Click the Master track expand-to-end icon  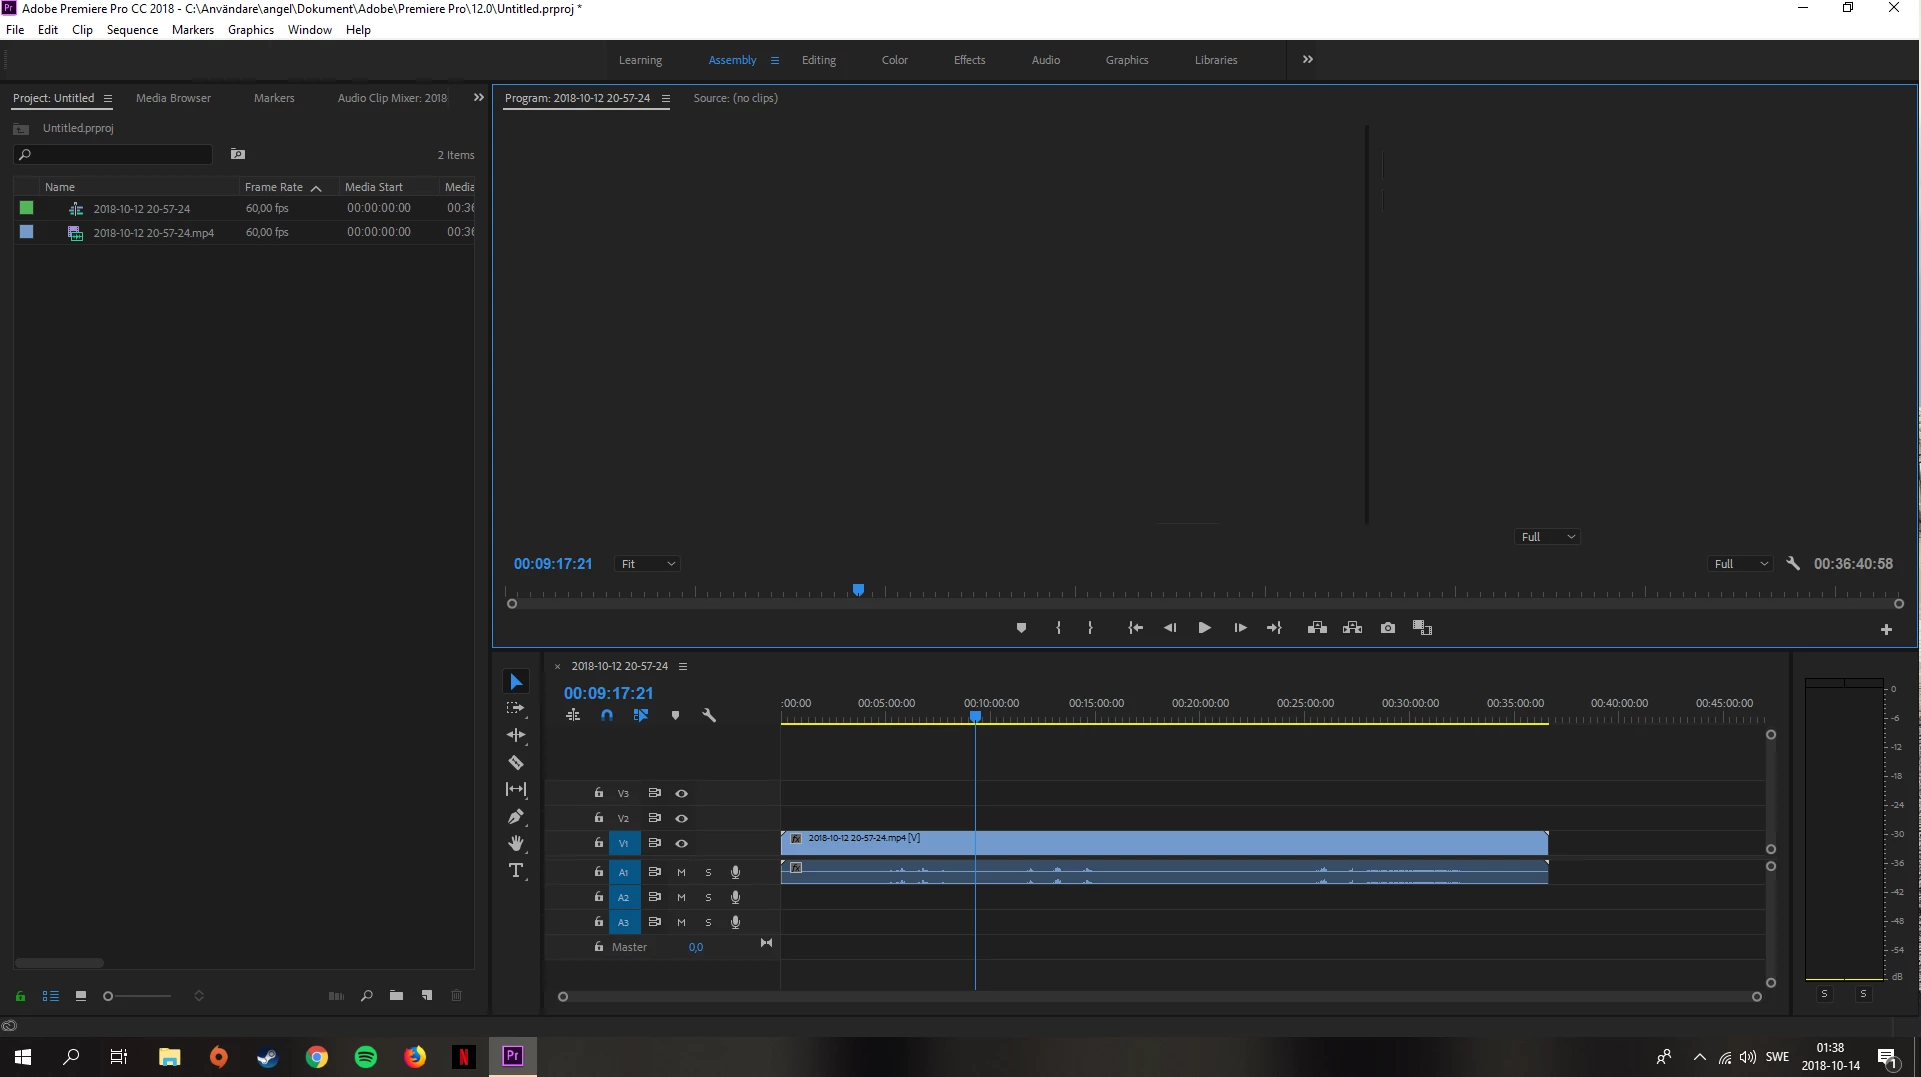pos(766,943)
